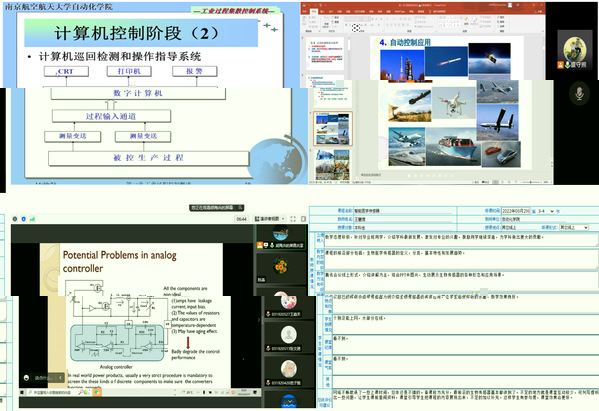599x411 pixels.
Task: Open the 演讲者视图 view dropdown
Action: pos(270,219)
